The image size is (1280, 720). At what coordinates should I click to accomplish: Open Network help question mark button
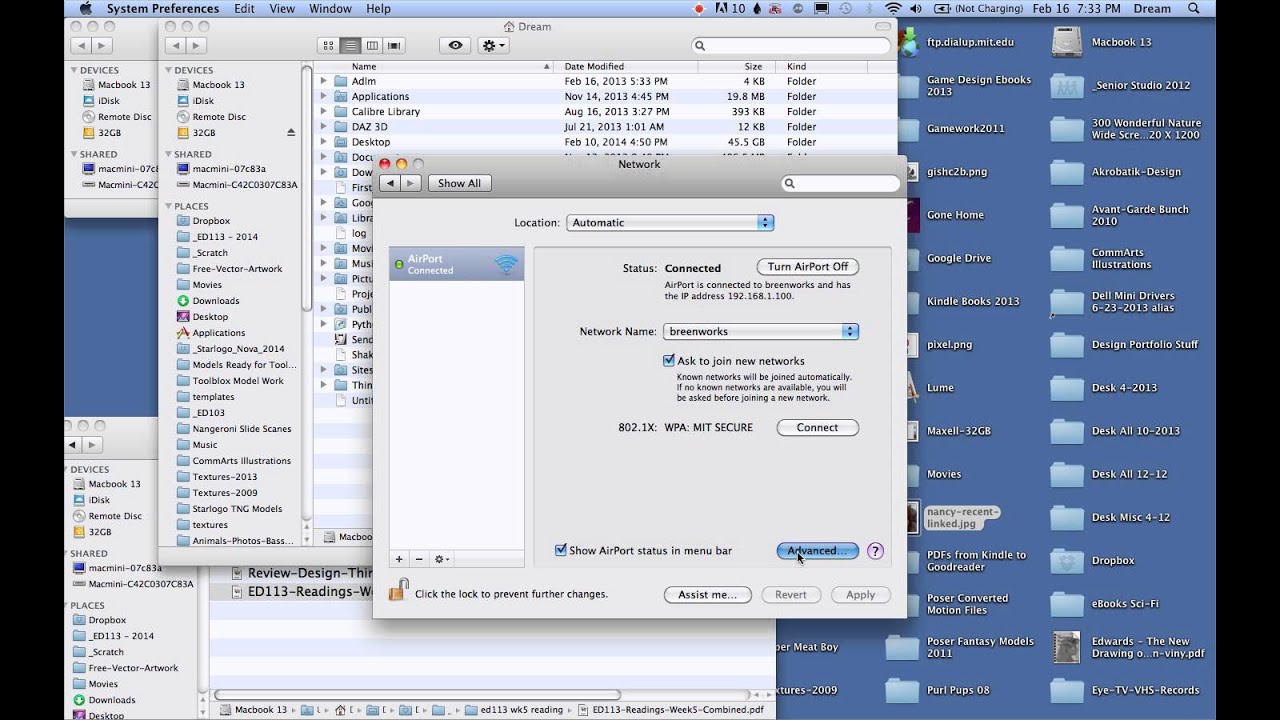tap(875, 551)
